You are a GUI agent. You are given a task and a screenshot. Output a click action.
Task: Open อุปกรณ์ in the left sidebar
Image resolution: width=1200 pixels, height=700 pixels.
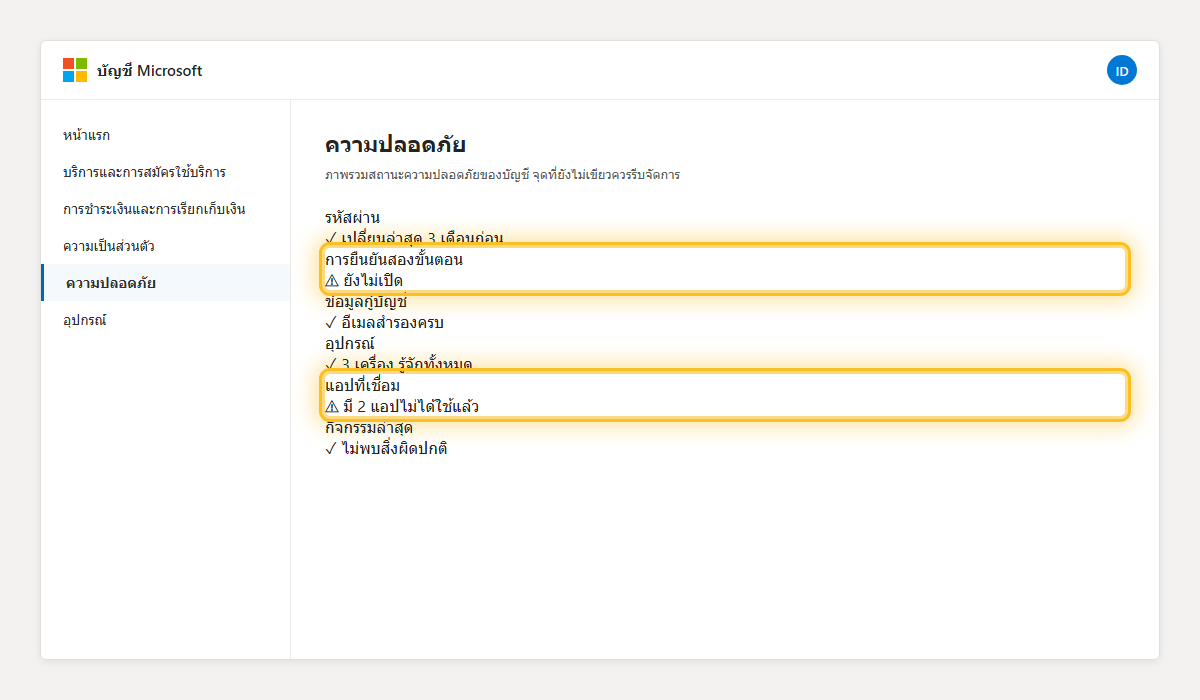click(166, 320)
